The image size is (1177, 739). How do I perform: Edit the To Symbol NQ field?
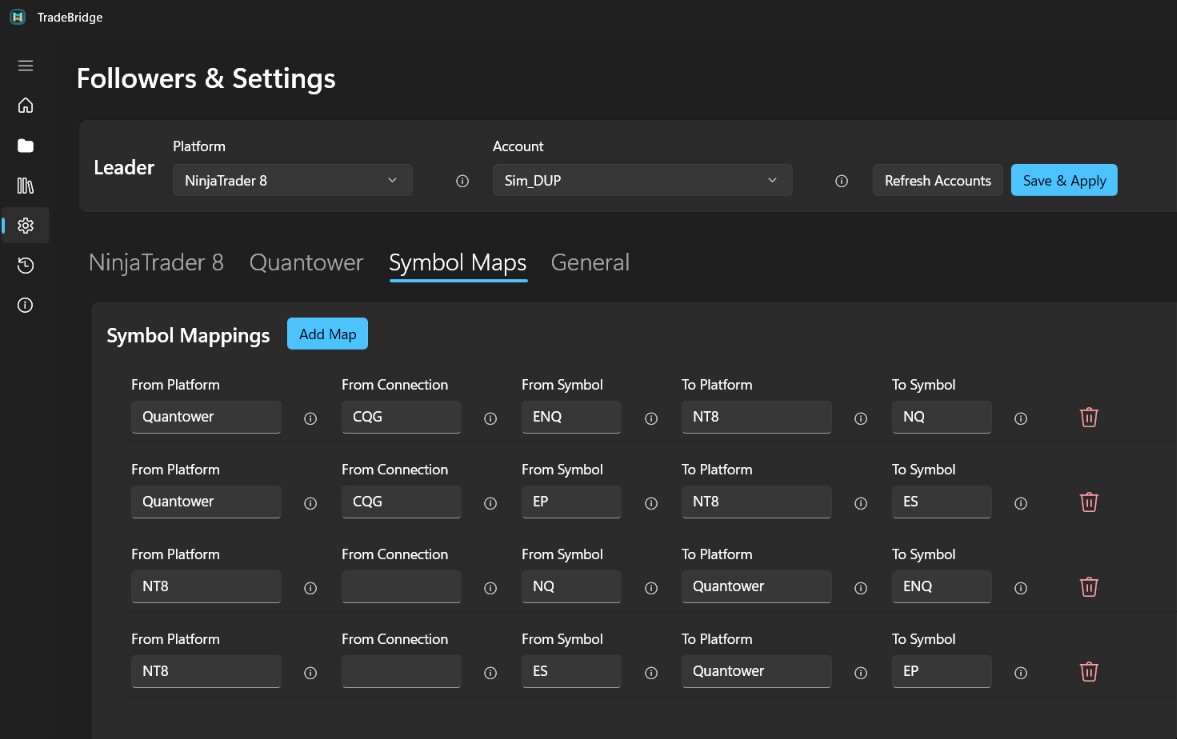(941, 417)
